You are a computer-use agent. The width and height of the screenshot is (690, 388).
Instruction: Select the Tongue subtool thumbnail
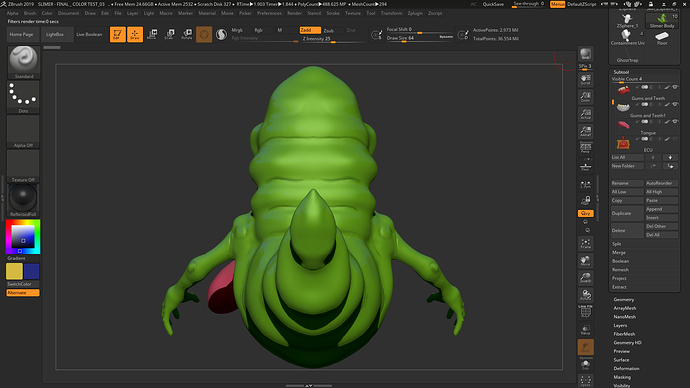623,125
